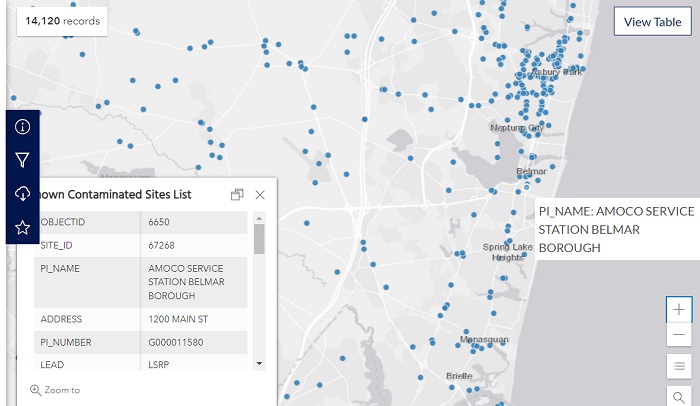This screenshot has width=700, height=406.
Task: Click the PI_NAME AMOCO map tooltip
Action: [x=615, y=229]
